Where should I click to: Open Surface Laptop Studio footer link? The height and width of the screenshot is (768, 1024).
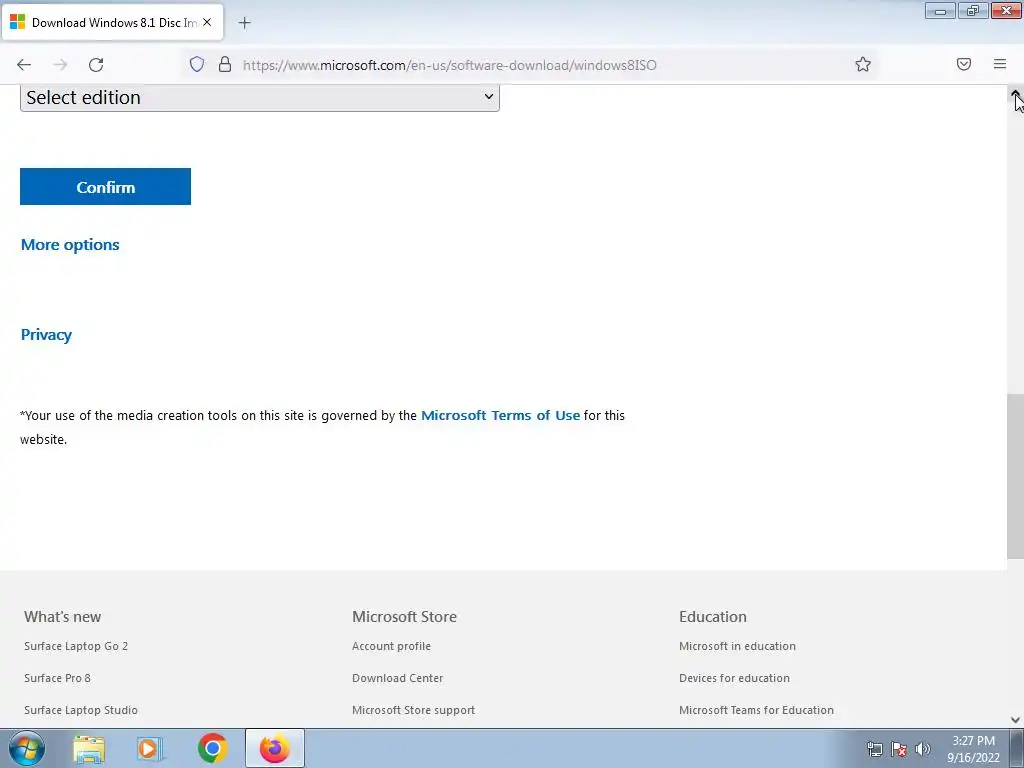tap(81, 710)
